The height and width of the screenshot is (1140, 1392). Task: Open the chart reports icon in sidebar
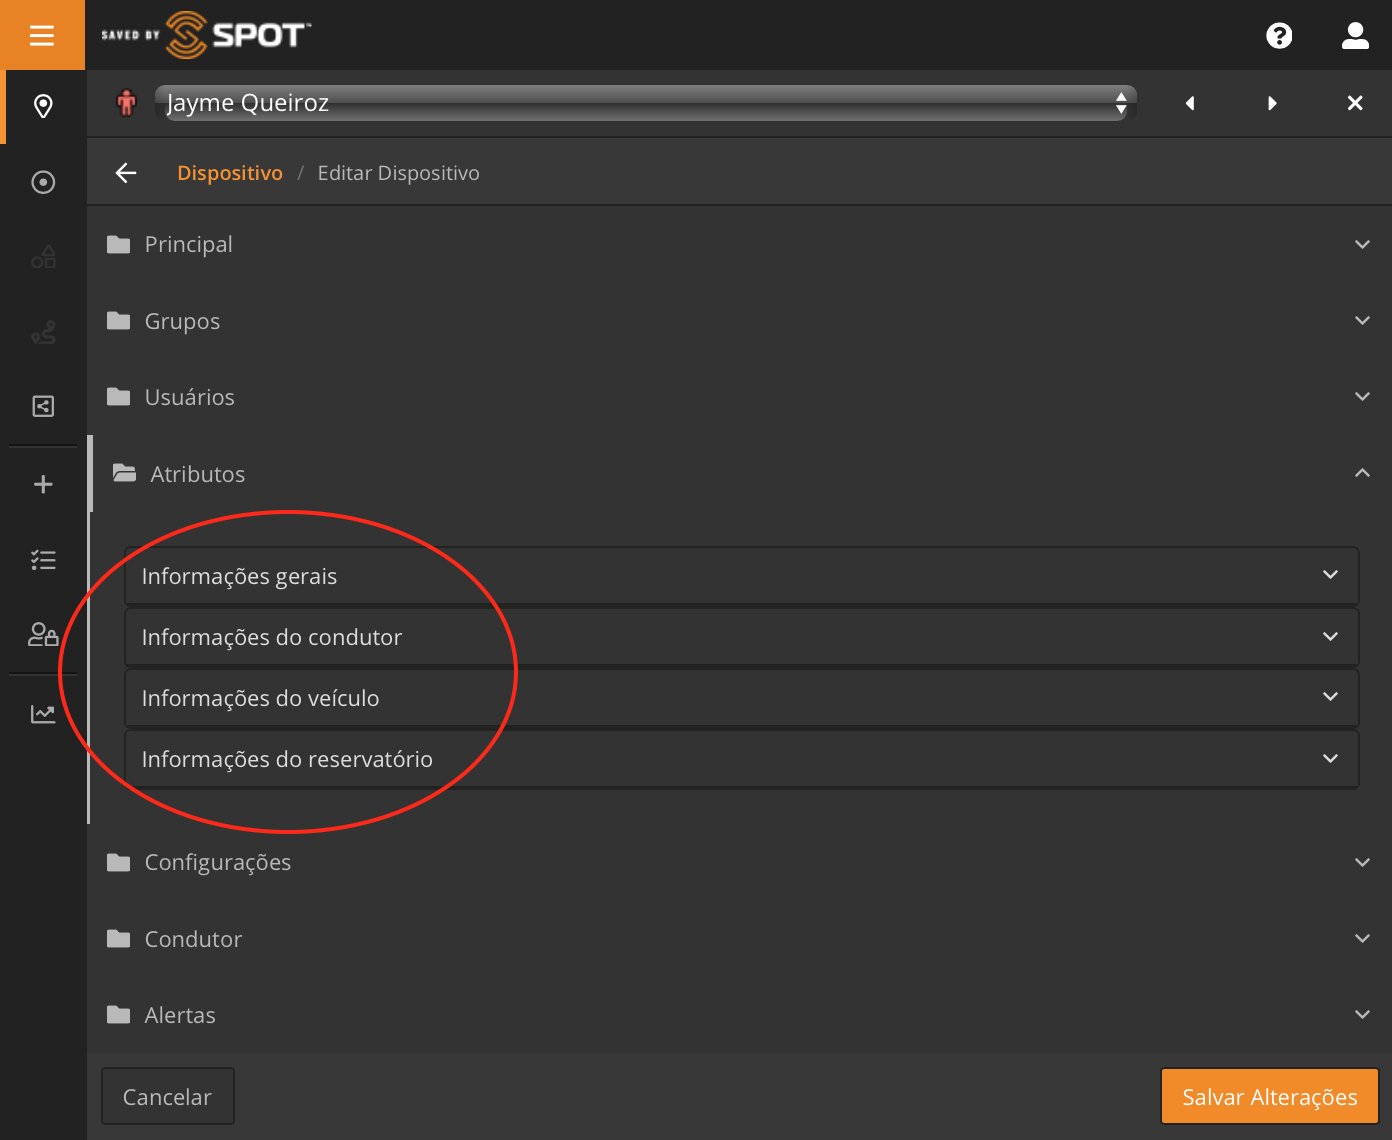click(x=43, y=714)
